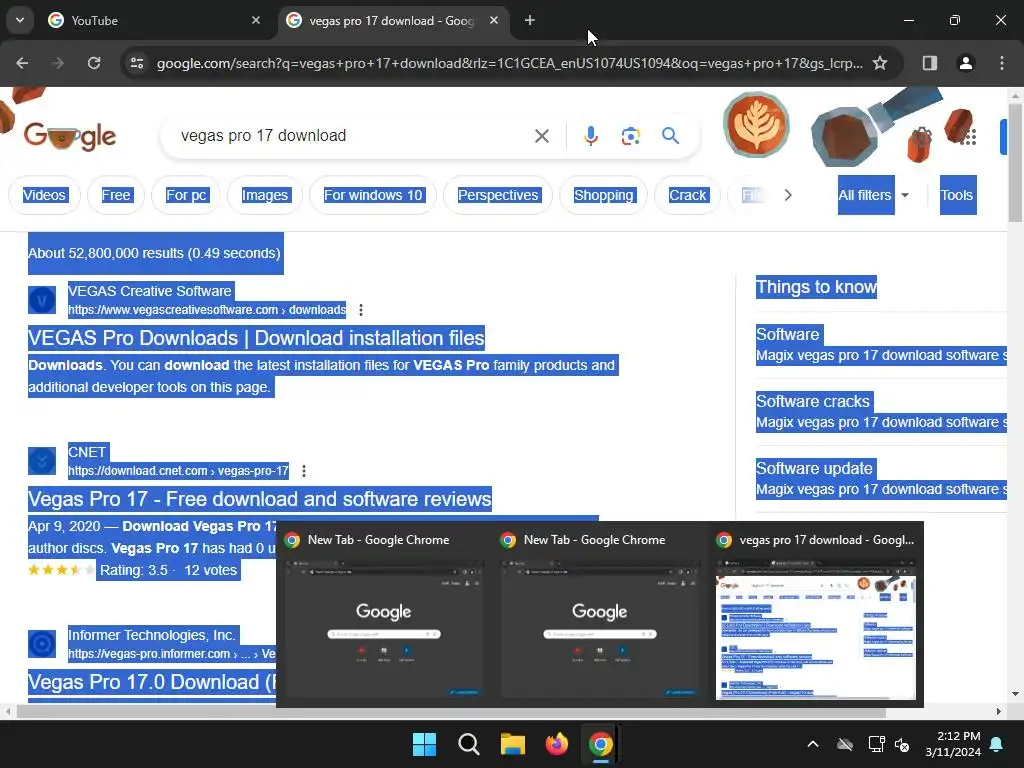This screenshot has height=768, width=1024.
Task: Start voice search with microphone
Action: coord(590,136)
